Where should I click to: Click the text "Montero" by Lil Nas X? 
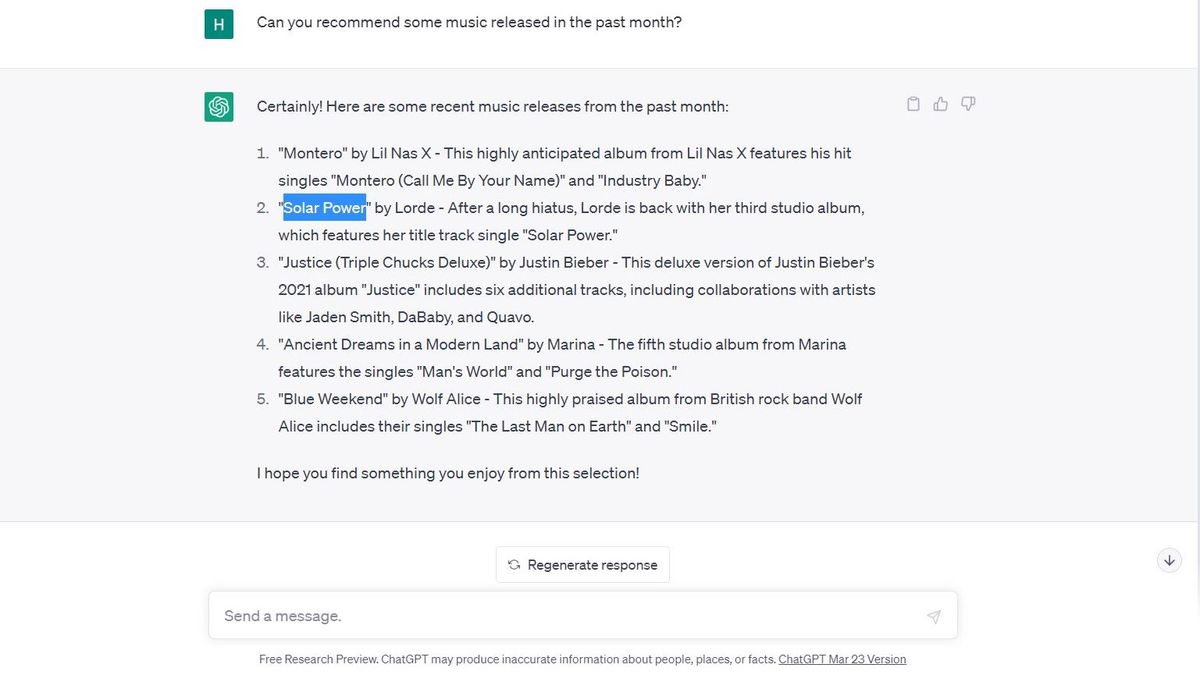click(356, 154)
